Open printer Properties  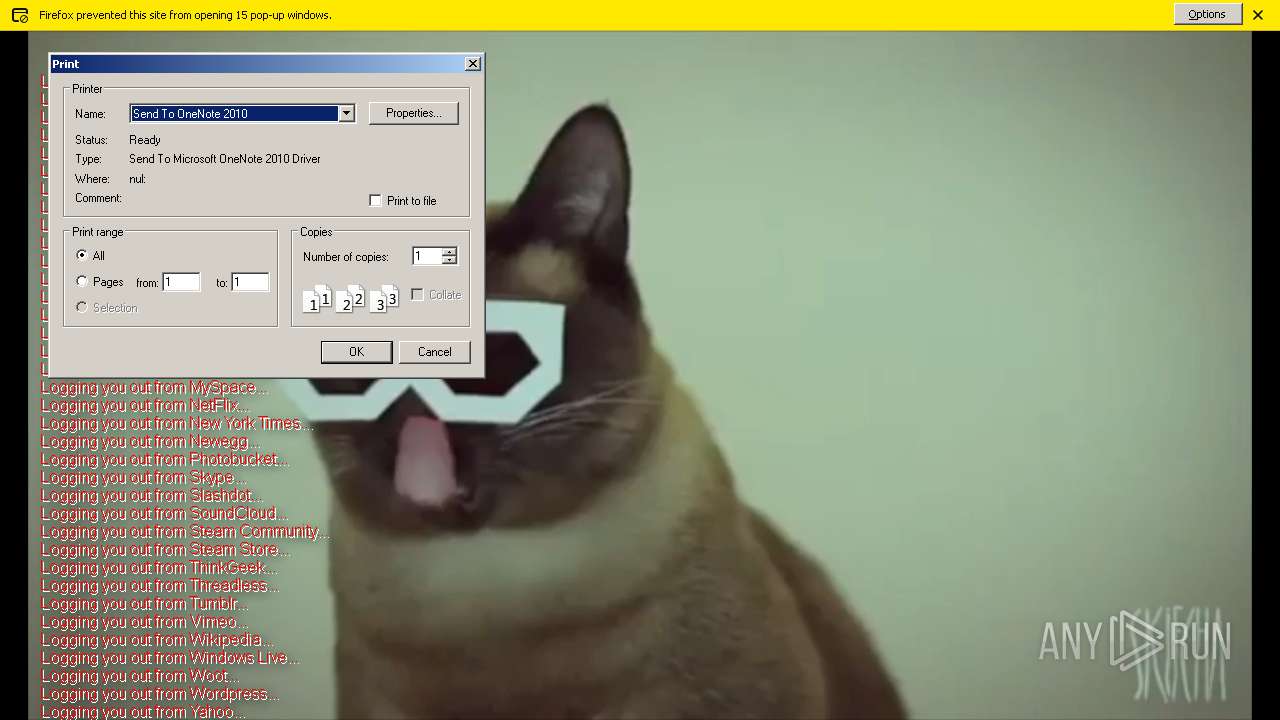click(414, 113)
